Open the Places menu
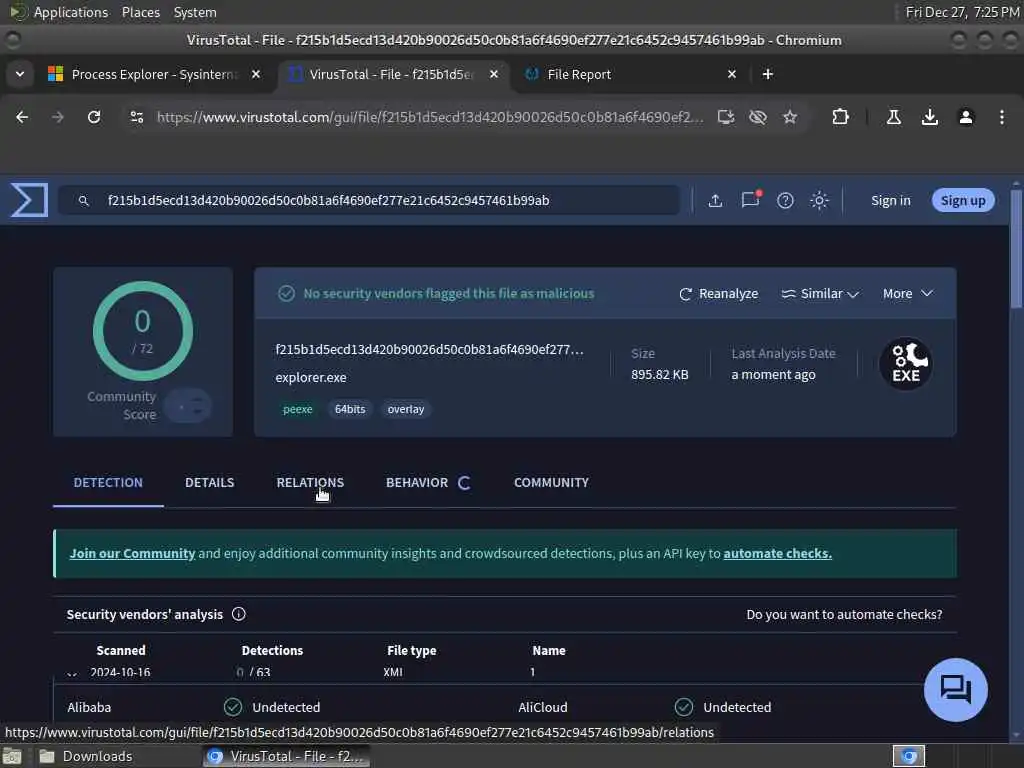The image size is (1024, 768). pos(140,12)
